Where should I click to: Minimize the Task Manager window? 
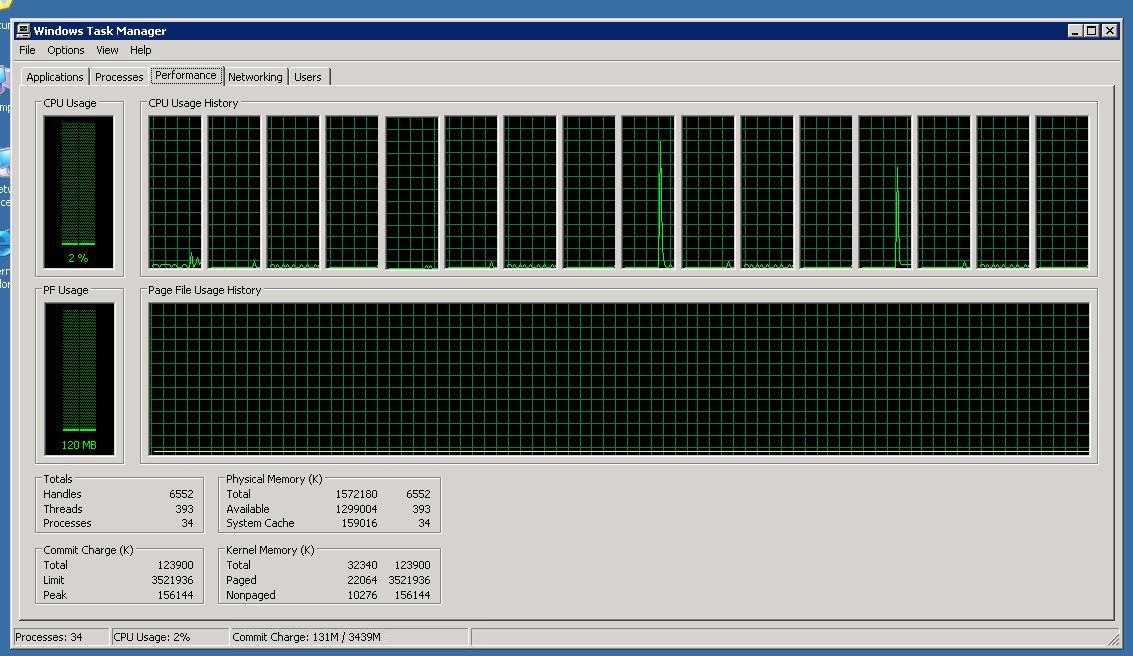click(x=1075, y=31)
